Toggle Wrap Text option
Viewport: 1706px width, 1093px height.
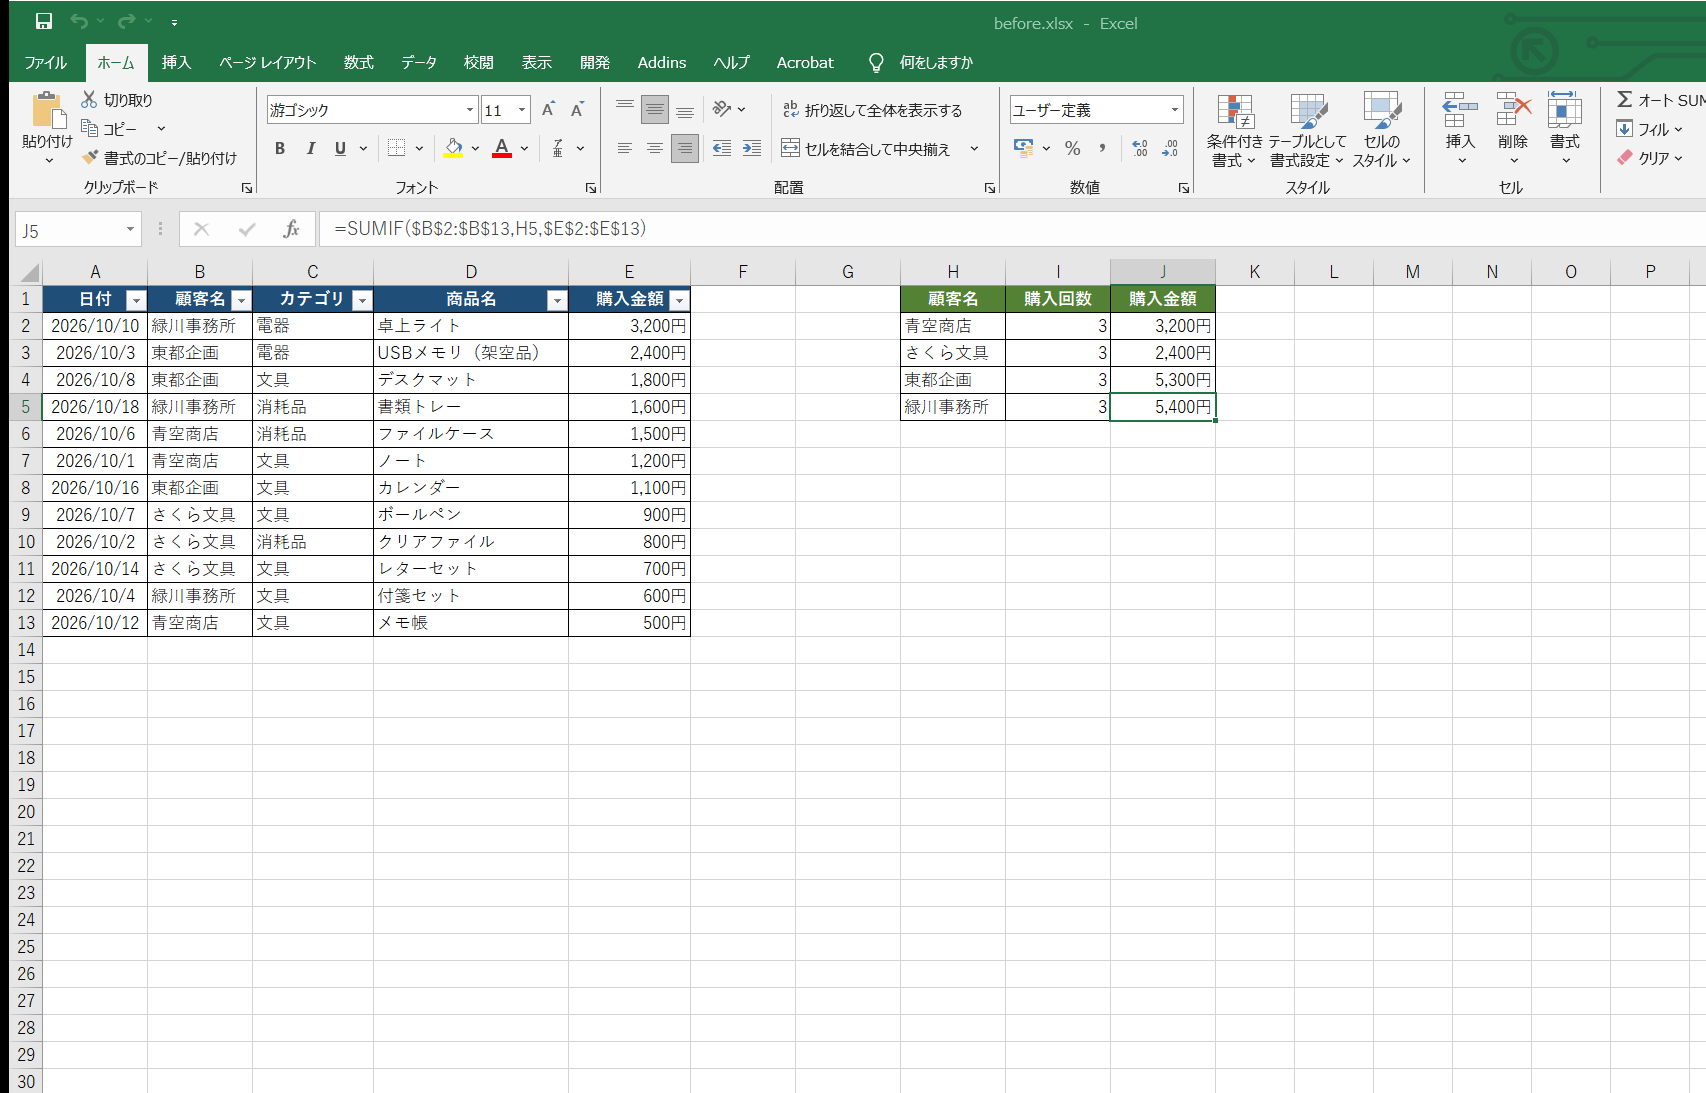pos(873,110)
